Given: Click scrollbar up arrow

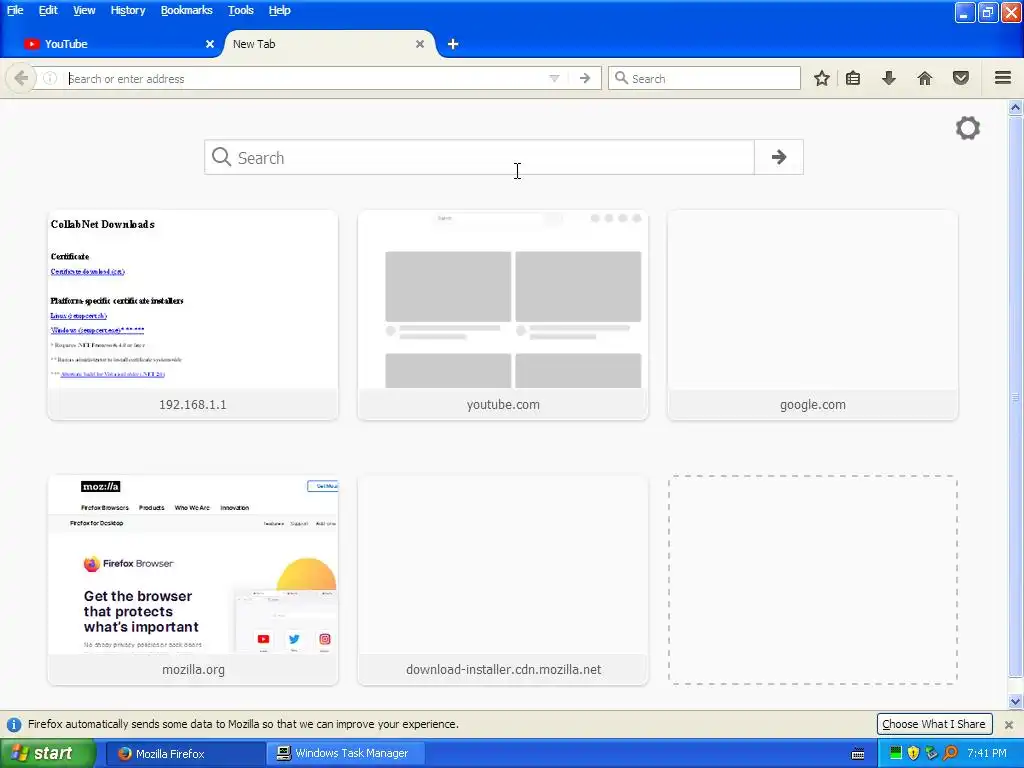Looking at the screenshot, I should [1016, 107].
